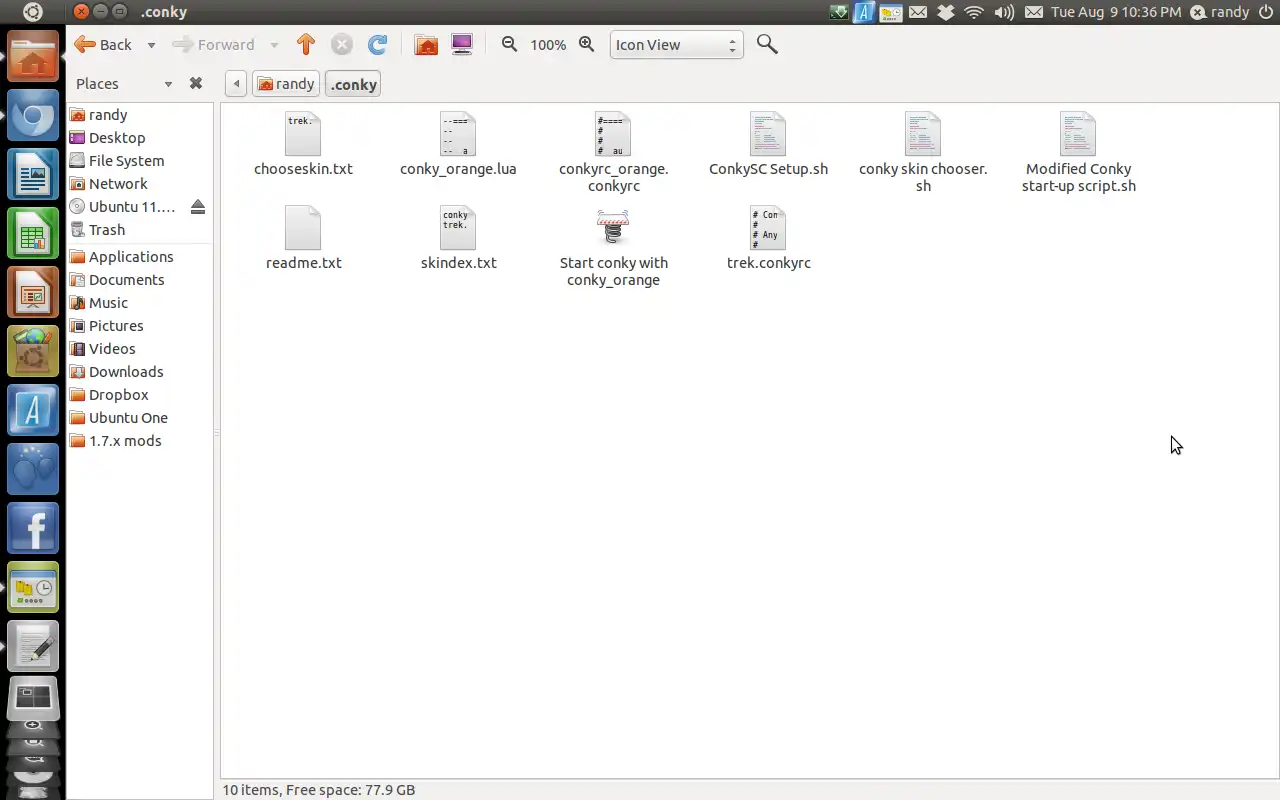The height and width of the screenshot is (800, 1280).
Task: Open the Ubuntu dash logo button
Action: (x=33, y=12)
